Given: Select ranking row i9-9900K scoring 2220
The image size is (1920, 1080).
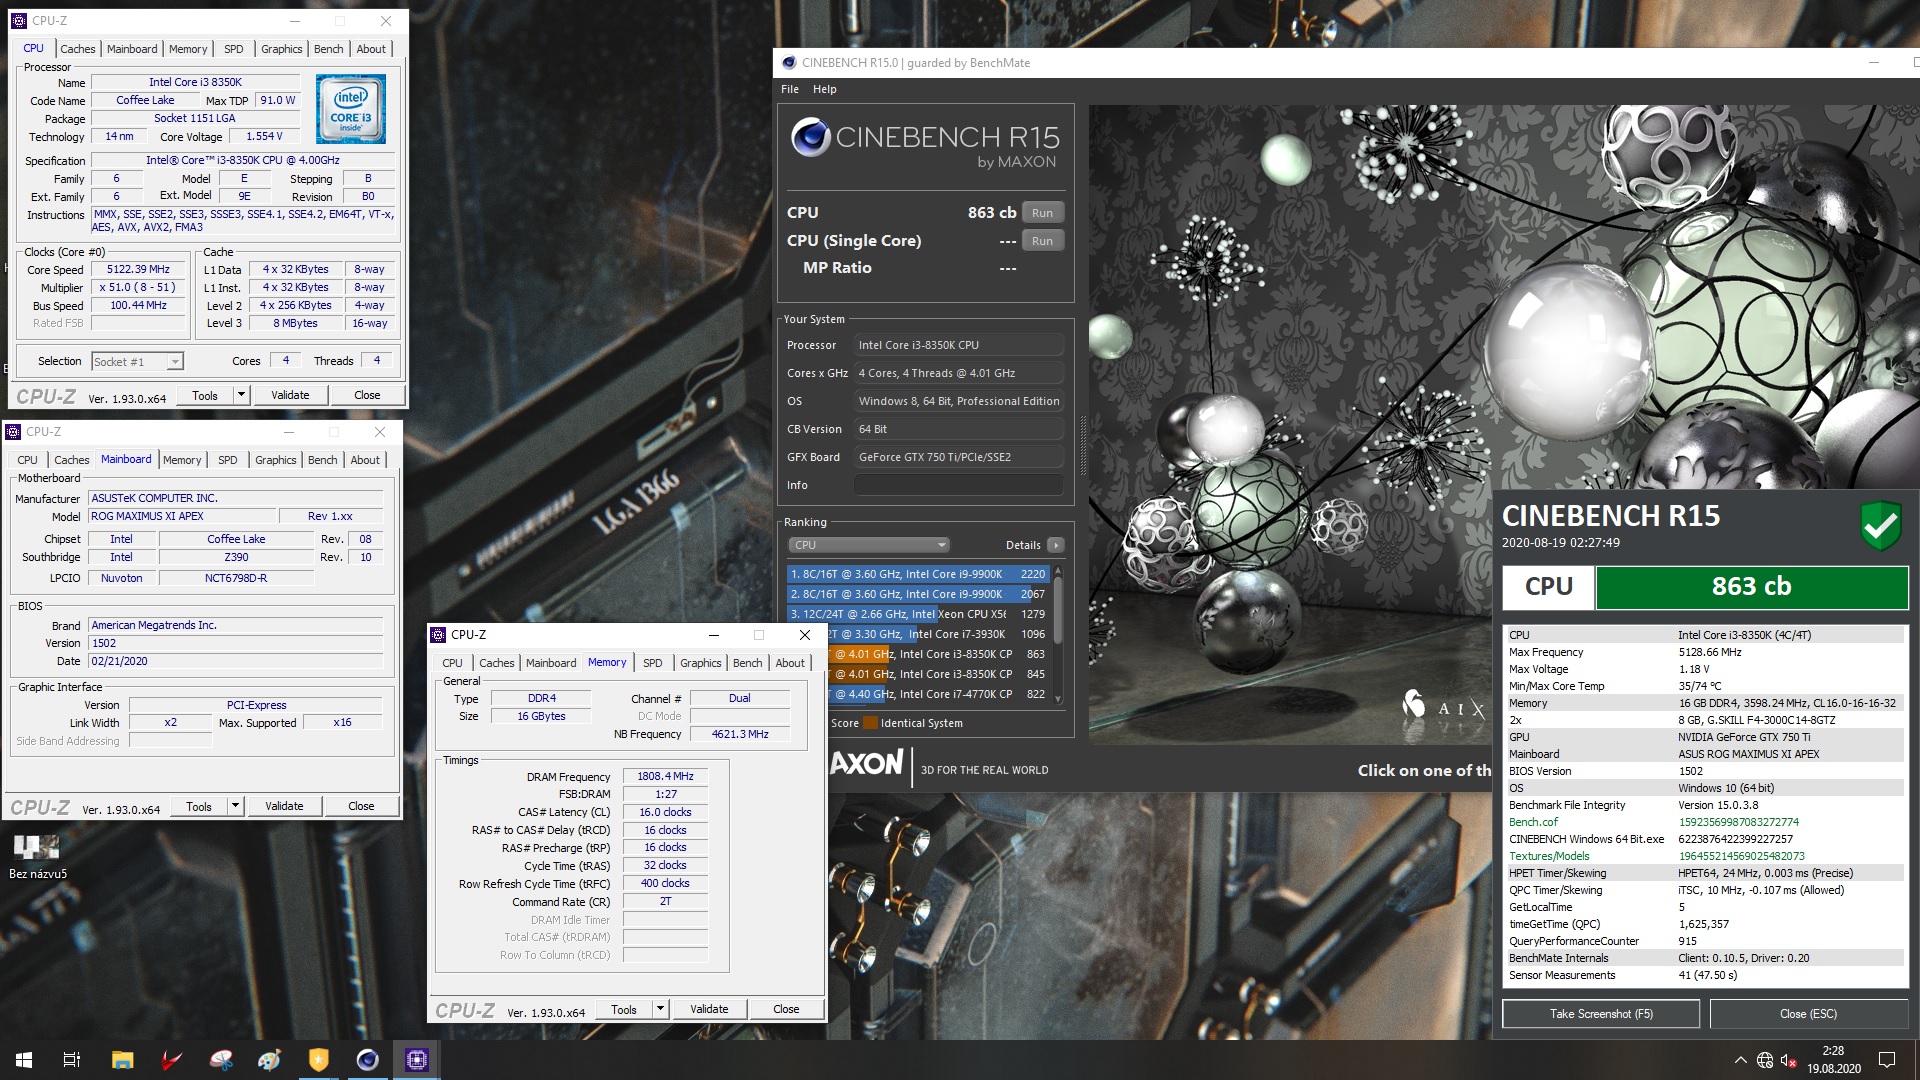Looking at the screenshot, I should click(918, 574).
